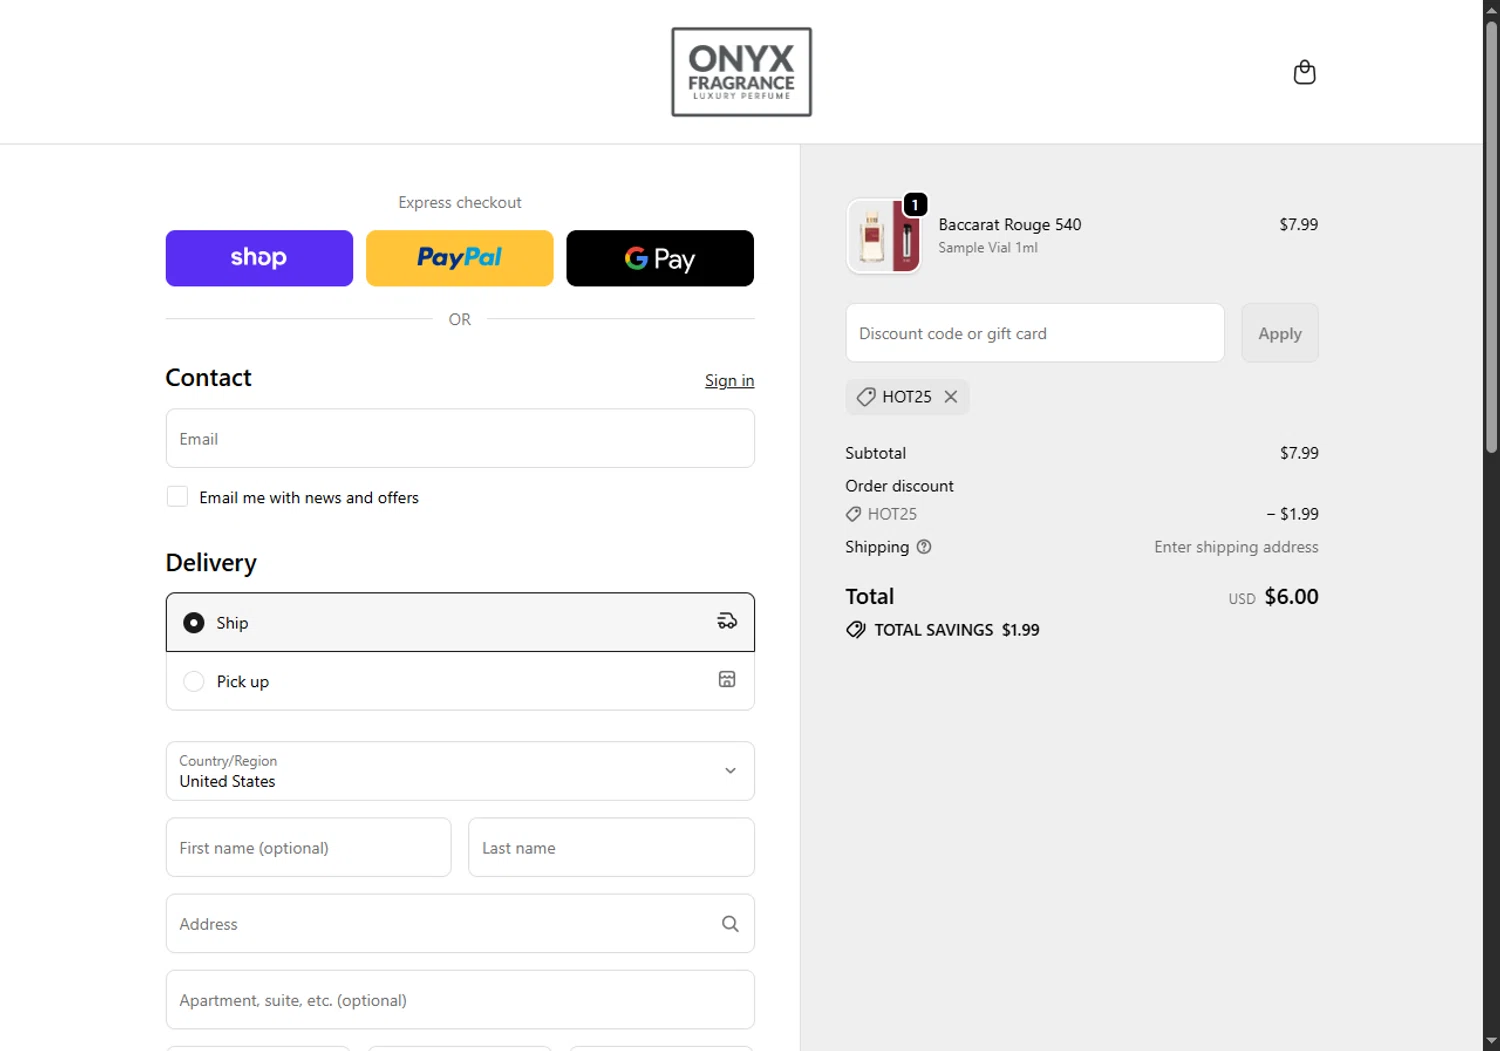Pay with Shop Pay express button
Screen dimensions: 1500x1051
tap(259, 258)
